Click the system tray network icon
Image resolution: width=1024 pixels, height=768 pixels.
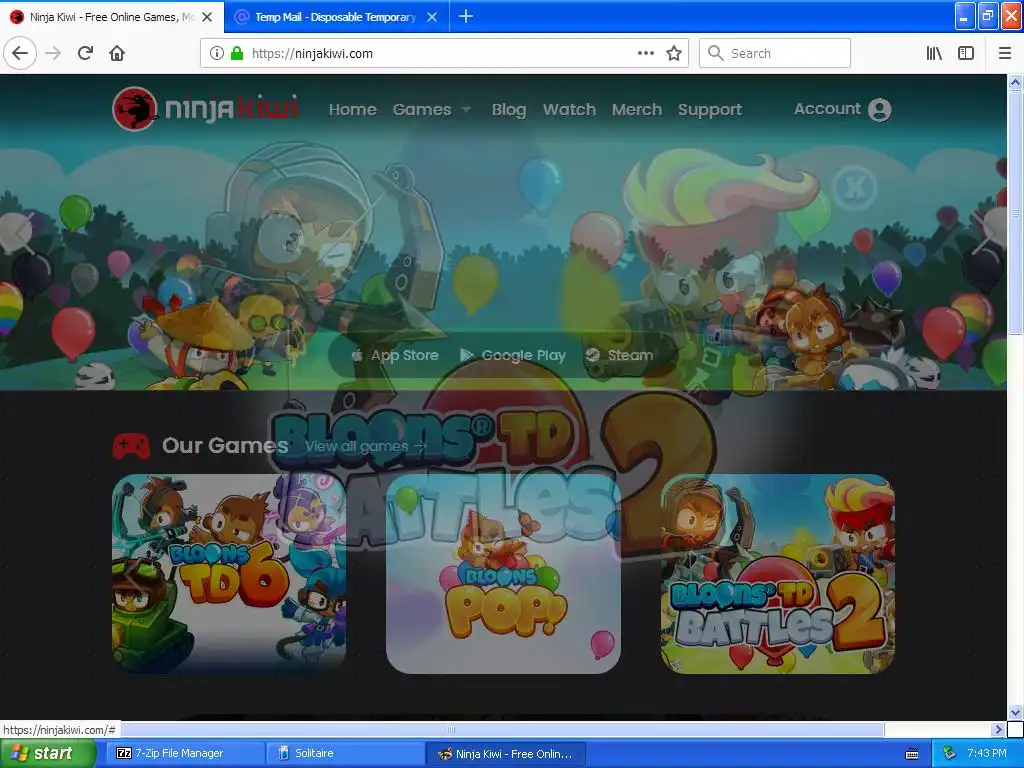(x=950, y=753)
